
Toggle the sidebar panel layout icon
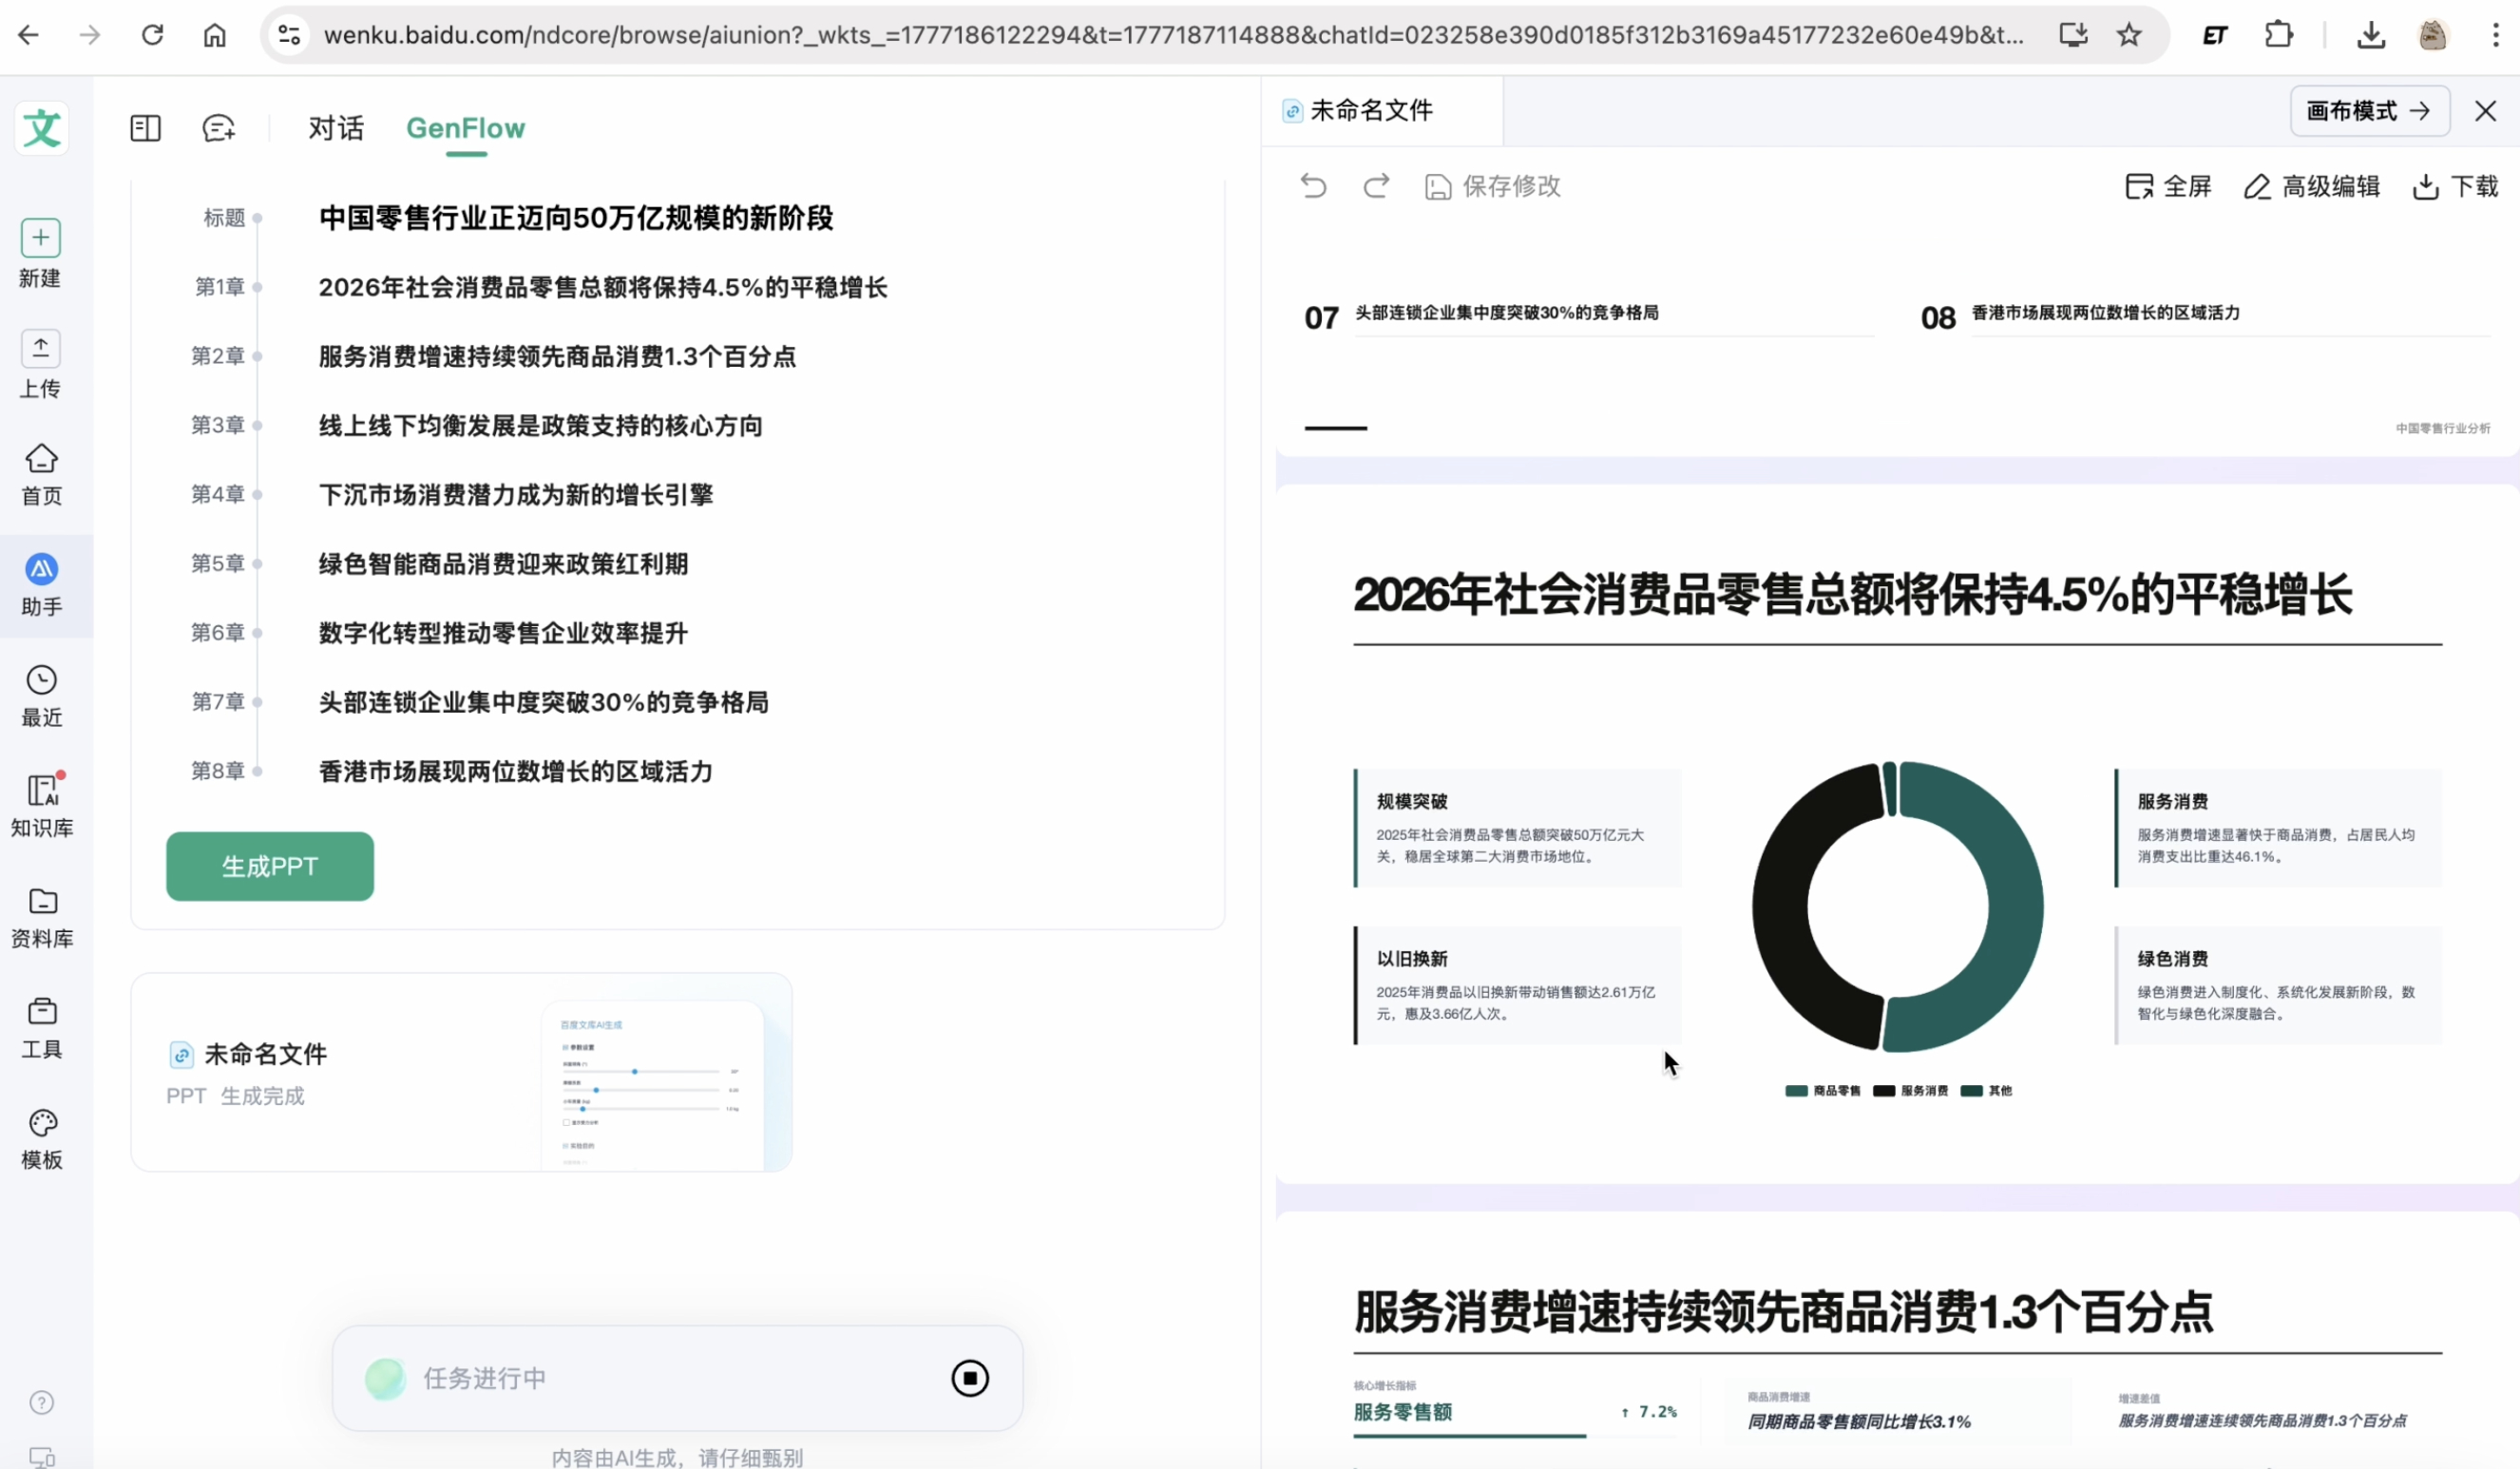[145, 128]
